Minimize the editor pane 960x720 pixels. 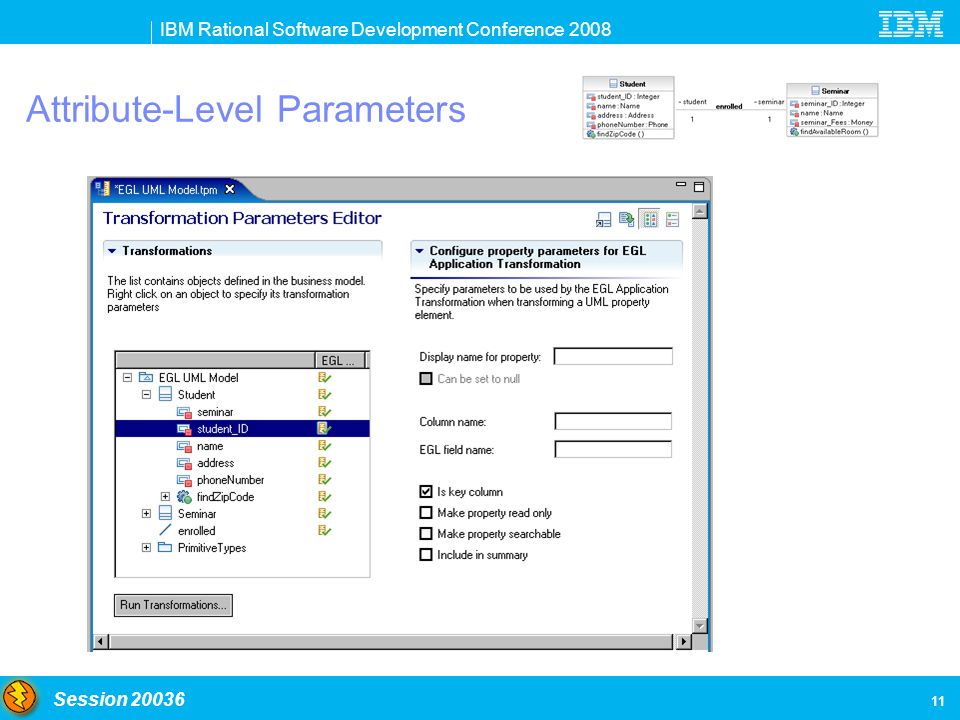(x=681, y=184)
